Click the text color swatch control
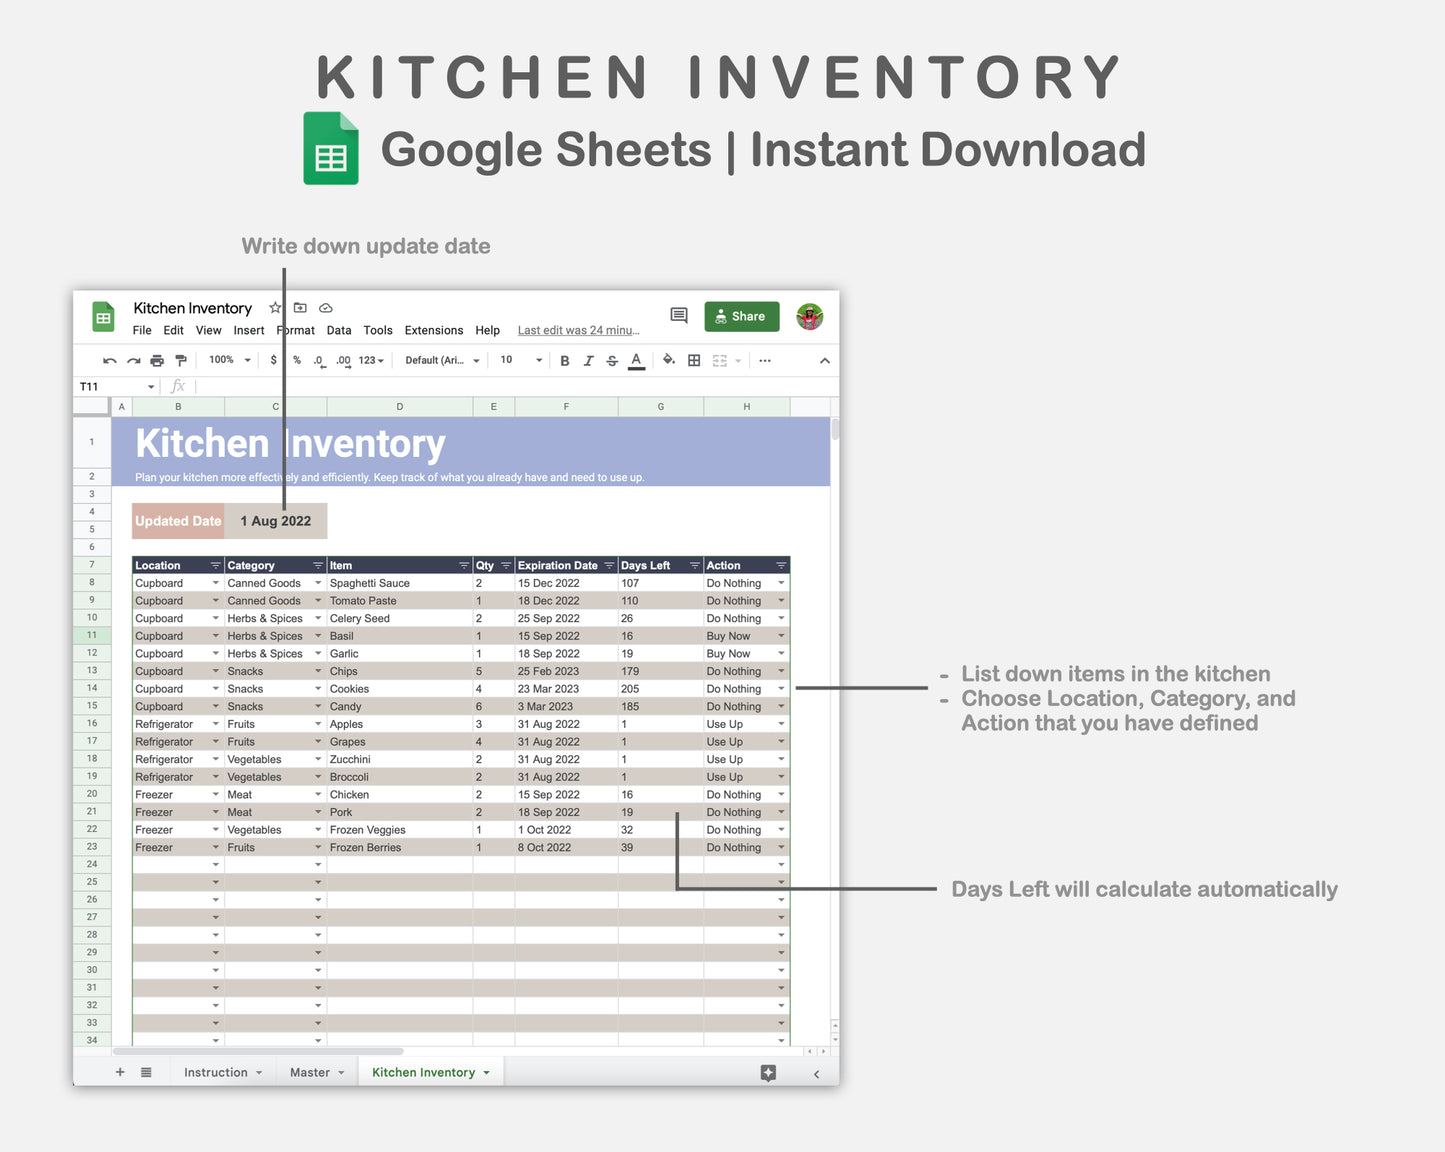Screen dimensions: 1445x1152 click(636, 360)
